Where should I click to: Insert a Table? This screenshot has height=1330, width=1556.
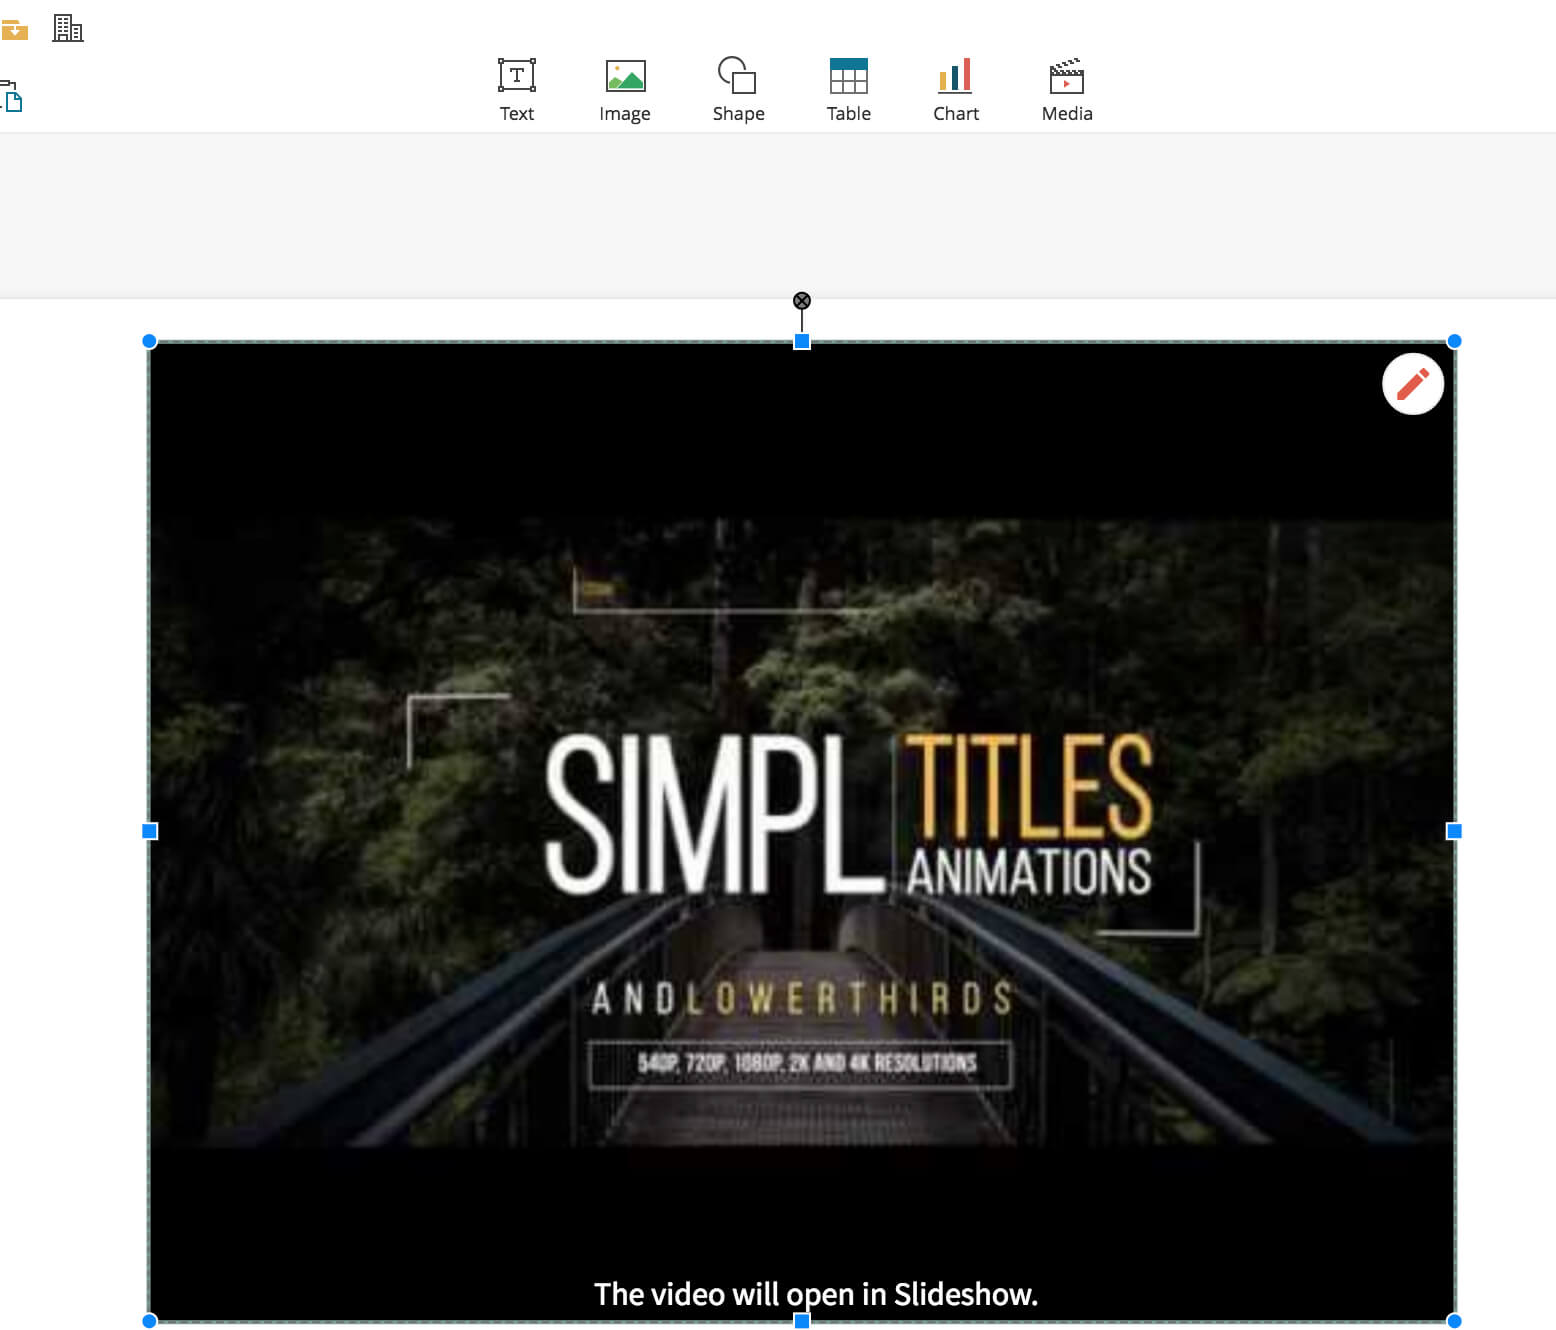(x=848, y=90)
